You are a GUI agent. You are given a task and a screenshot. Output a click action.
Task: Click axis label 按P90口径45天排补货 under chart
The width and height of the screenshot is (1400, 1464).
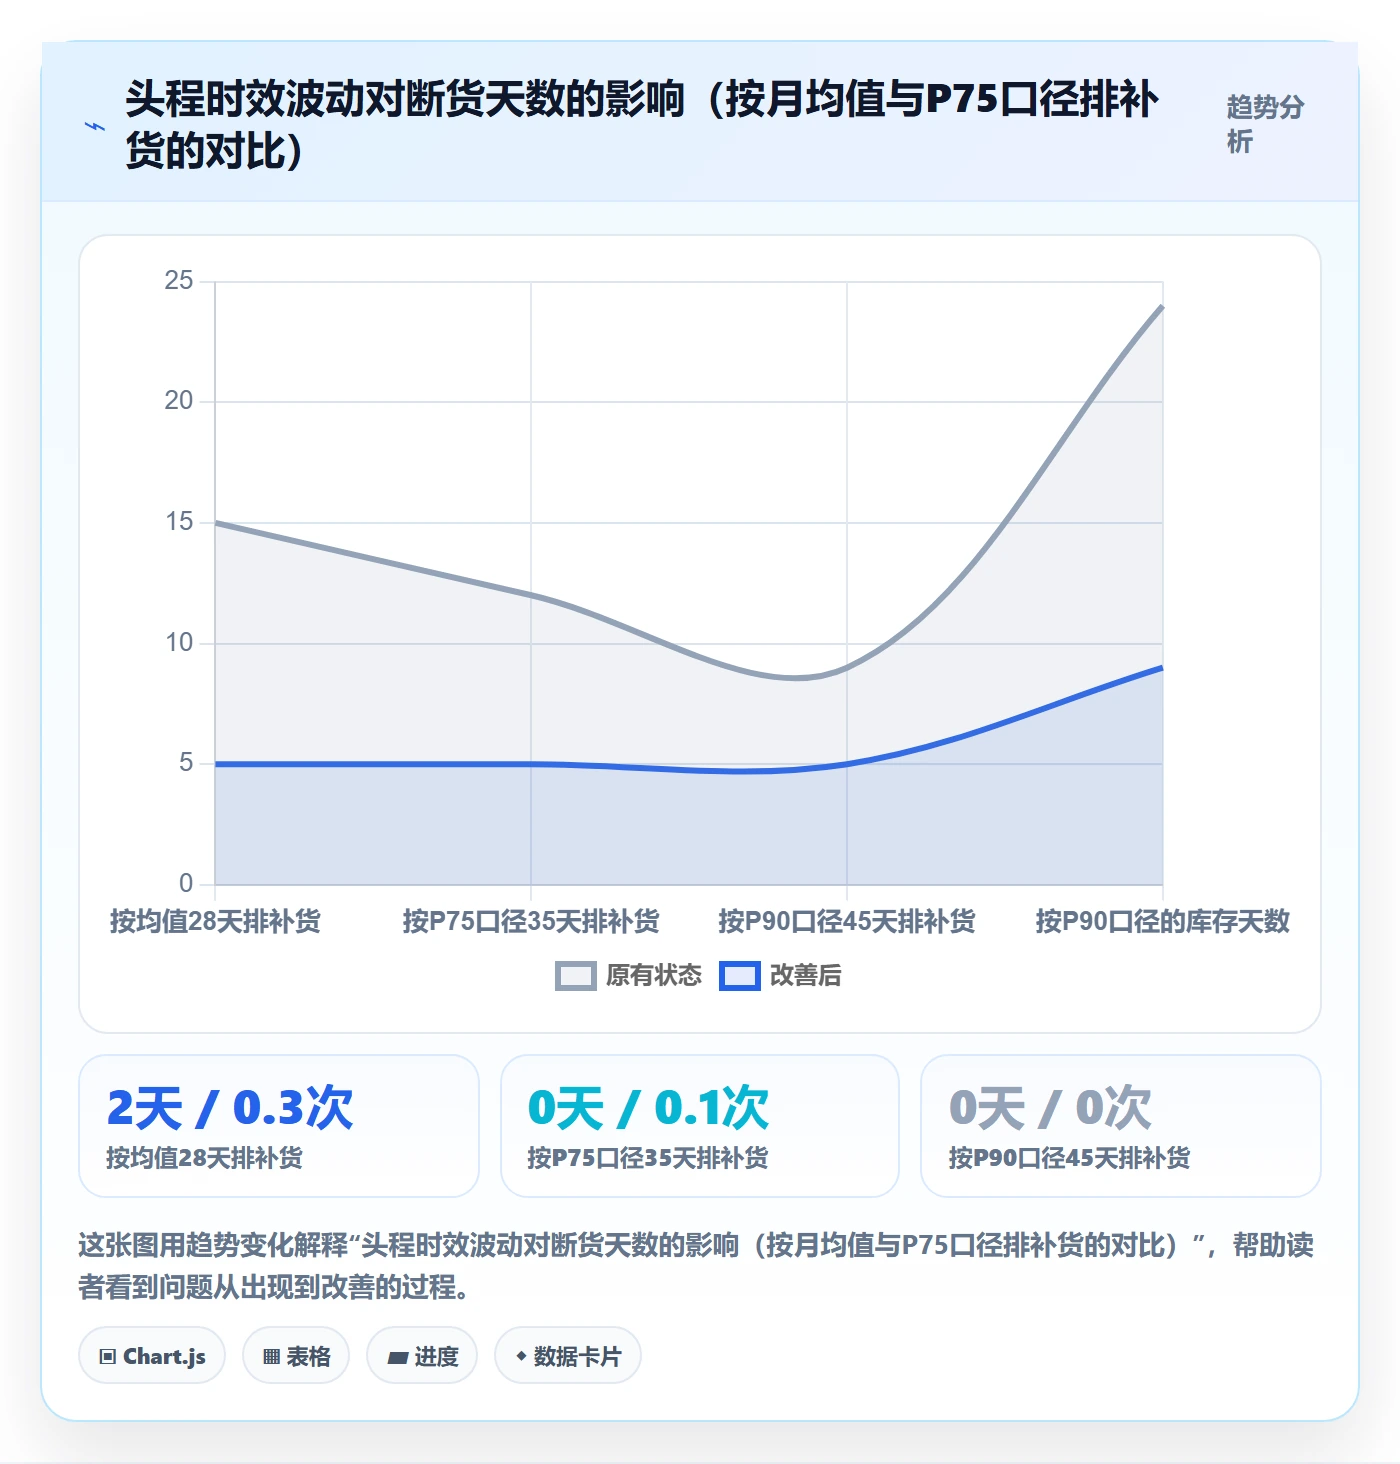pyautogui.click(x=847, y=921)
